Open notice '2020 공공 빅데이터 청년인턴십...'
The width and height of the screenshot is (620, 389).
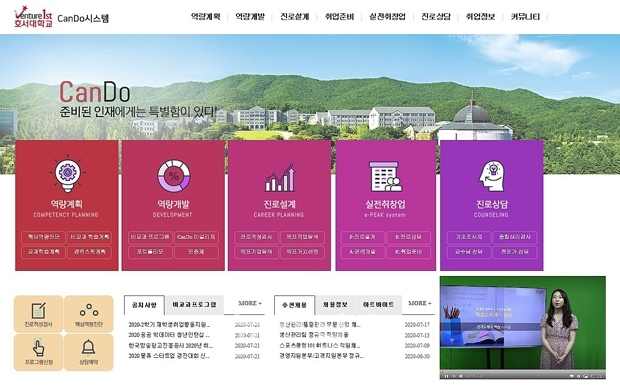[x=169, y=335]
